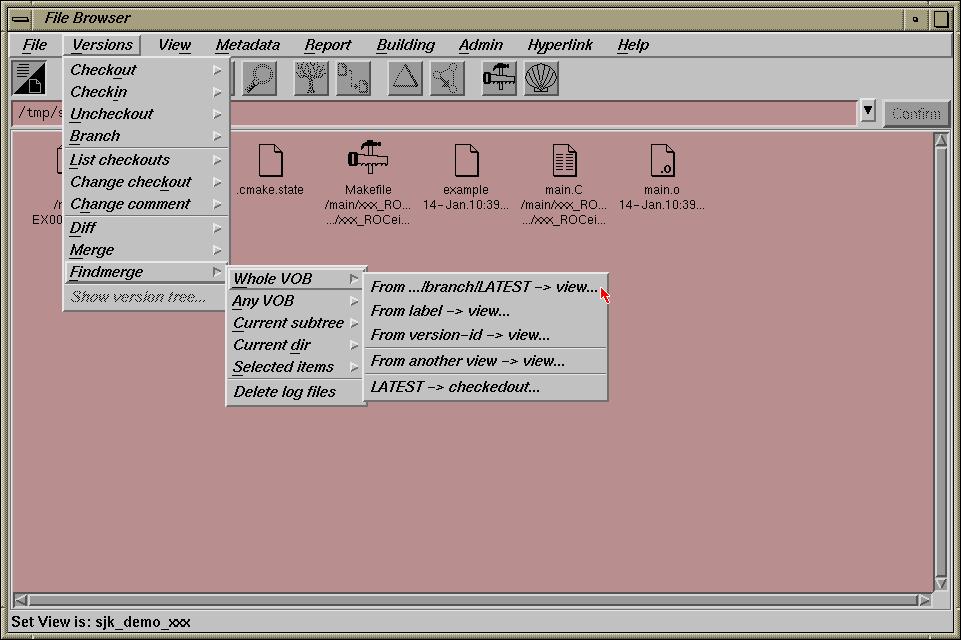Choose 'From label -> view...' menu entry
Screen dimensions: 961x640
pos(440,311)
